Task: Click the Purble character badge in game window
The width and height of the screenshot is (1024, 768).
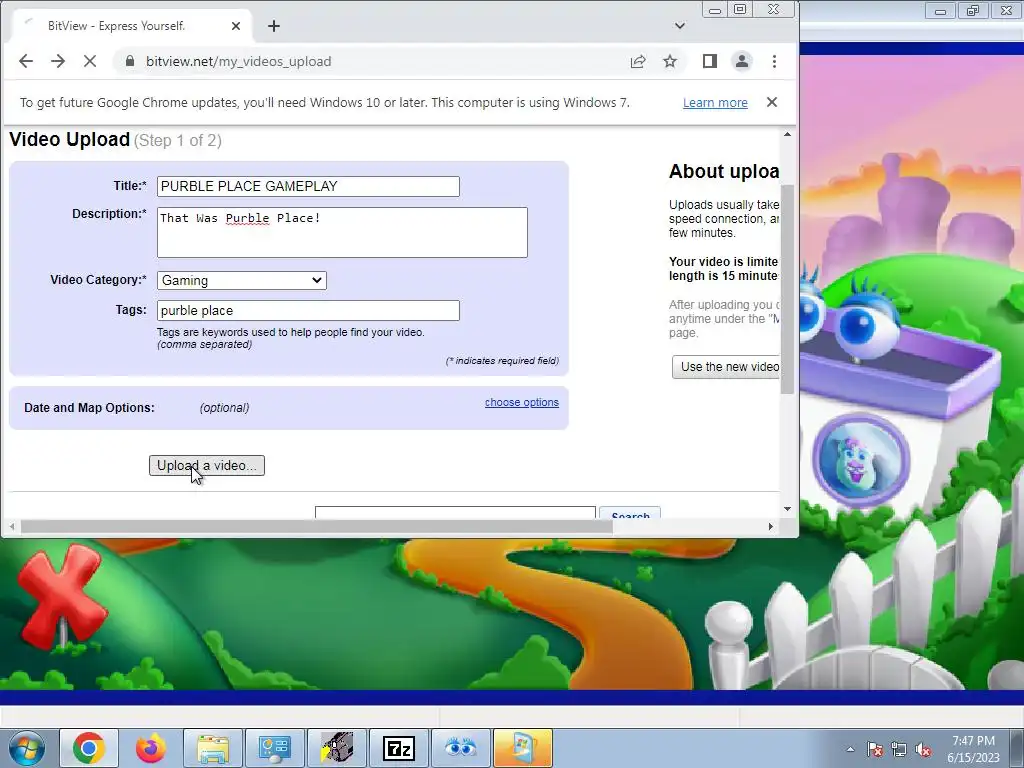Action: (861, 460)
